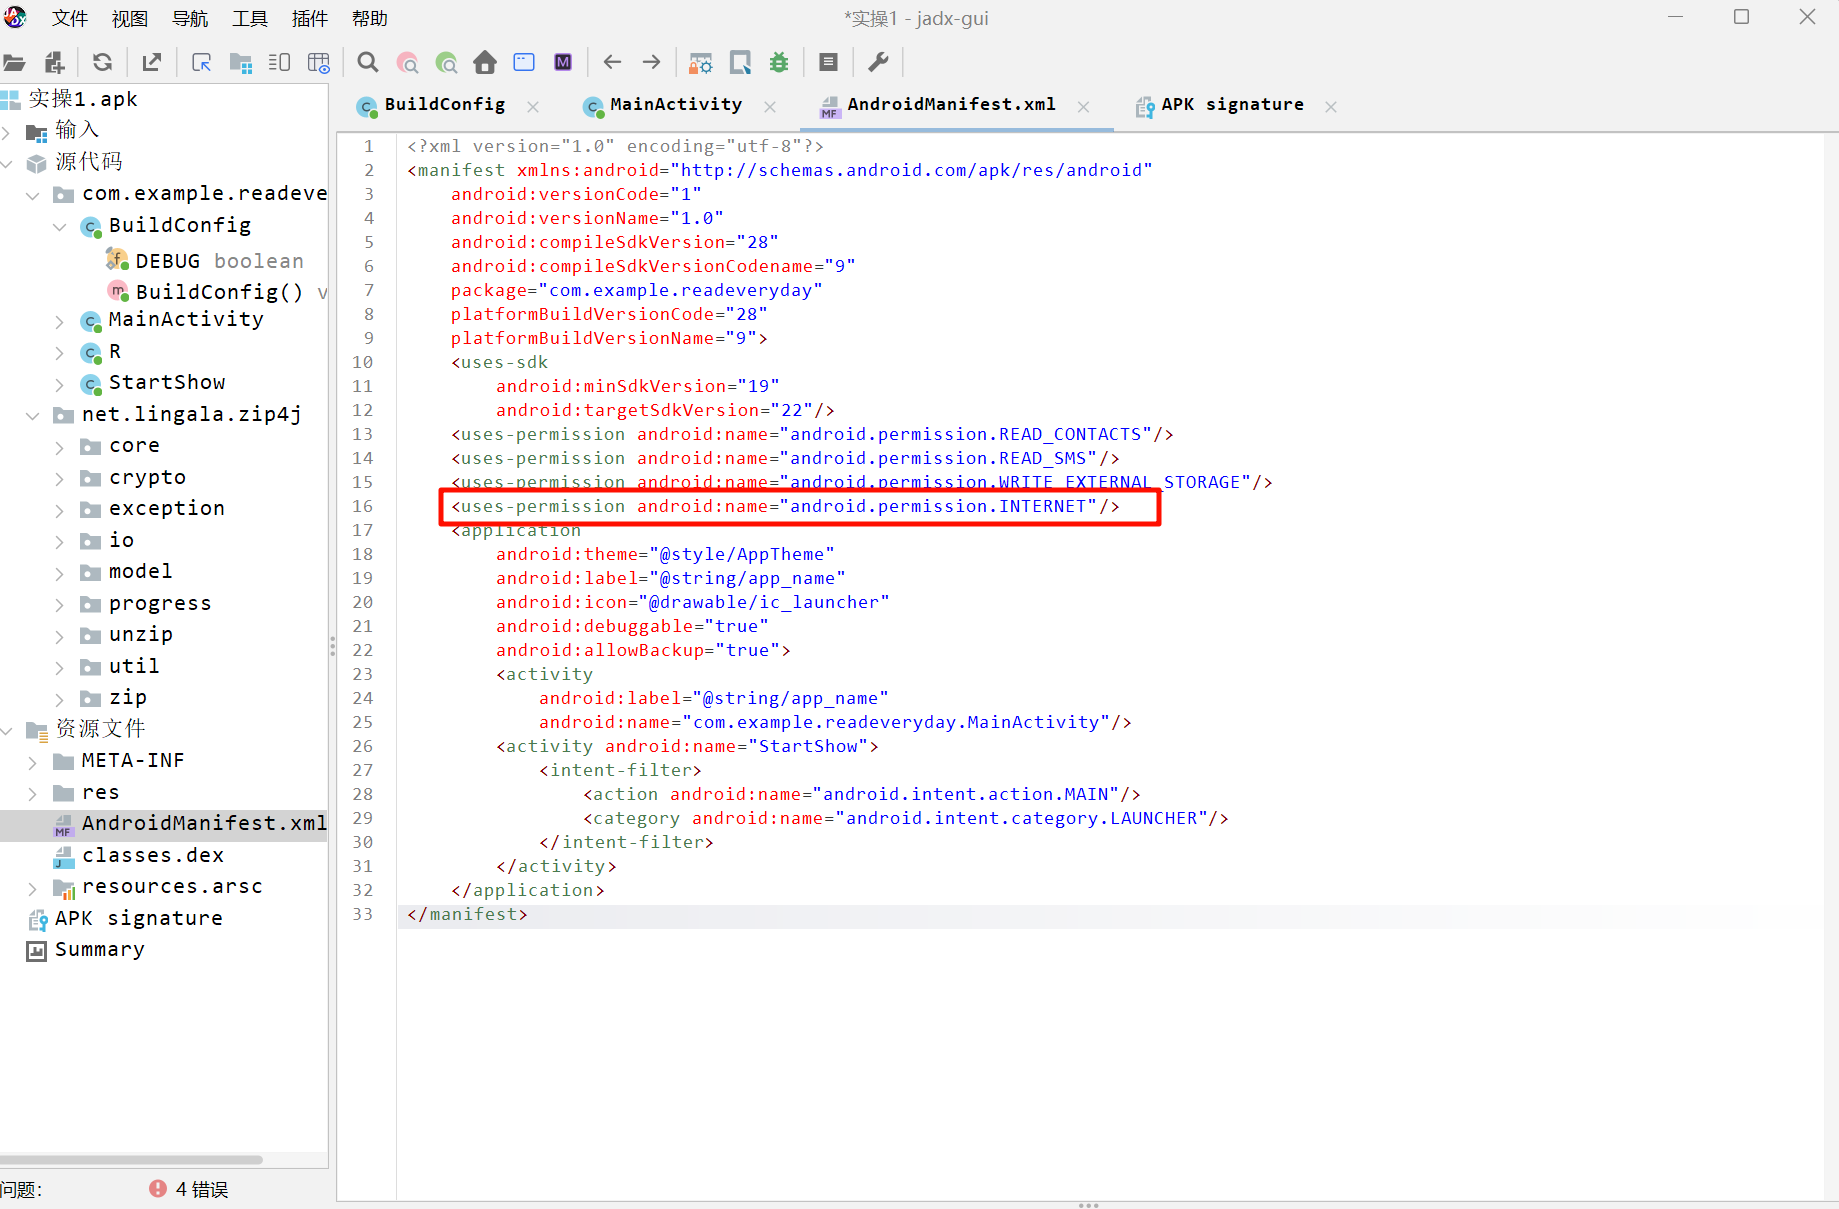Click the export project icon
The width and height of the screenshot is (1839, 1209).
pos(152,63)
